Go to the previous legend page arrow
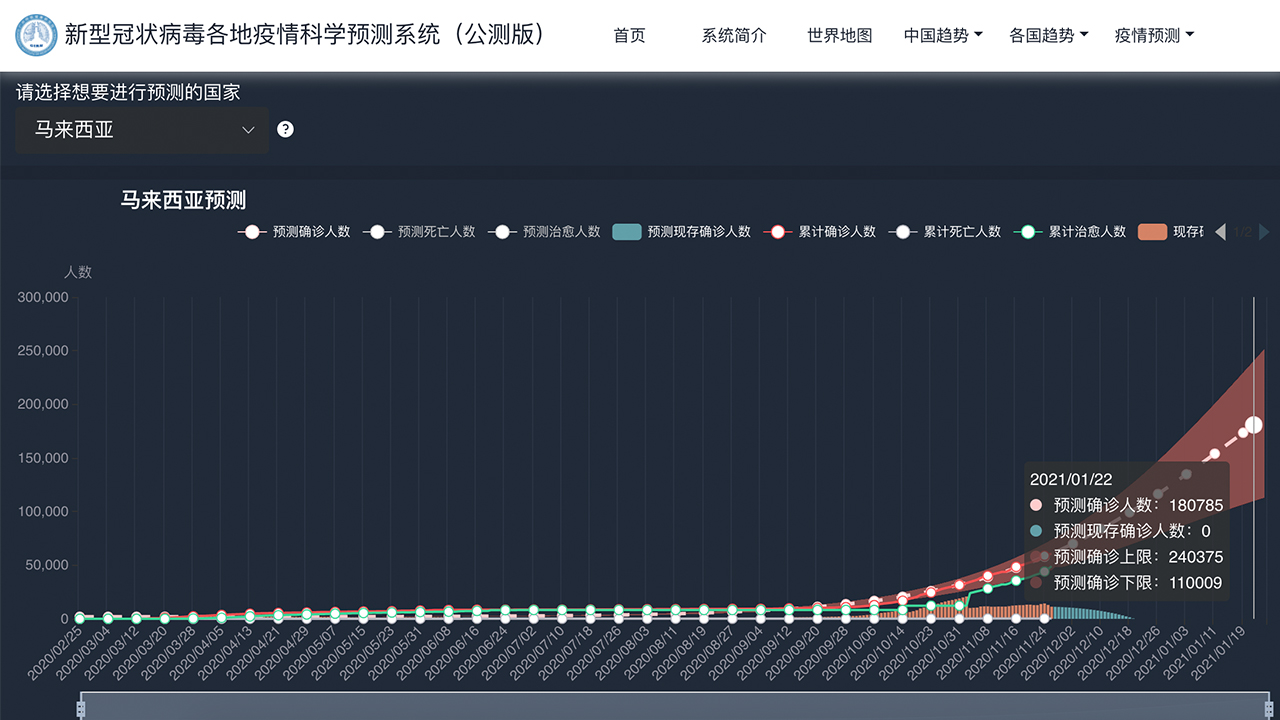The image size is (1280, 720). [1220, 232]
